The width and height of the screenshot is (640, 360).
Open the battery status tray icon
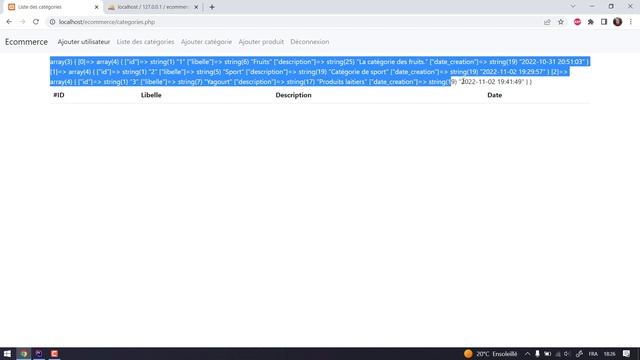point(547,354)
